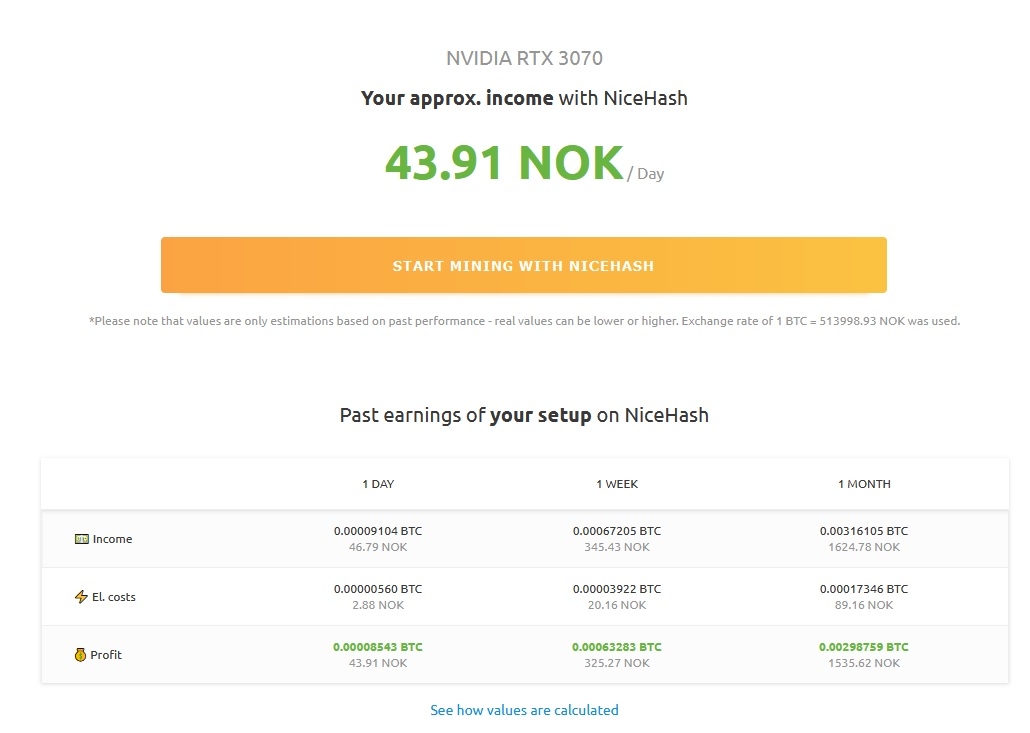
Task: Click the Income banknote icon
Action: (81, 539)
